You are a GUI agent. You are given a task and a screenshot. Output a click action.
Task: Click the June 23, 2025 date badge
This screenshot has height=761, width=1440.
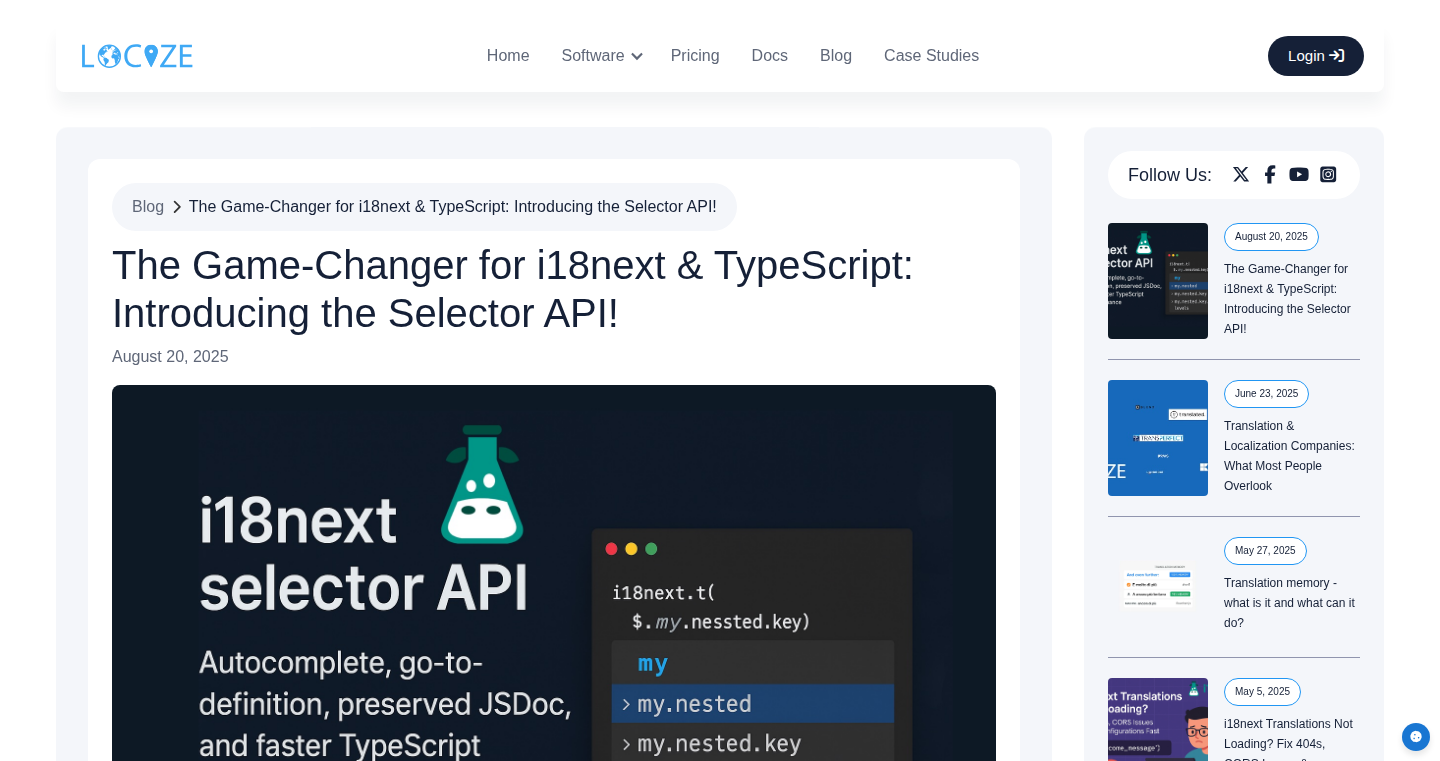point(1266,394)
